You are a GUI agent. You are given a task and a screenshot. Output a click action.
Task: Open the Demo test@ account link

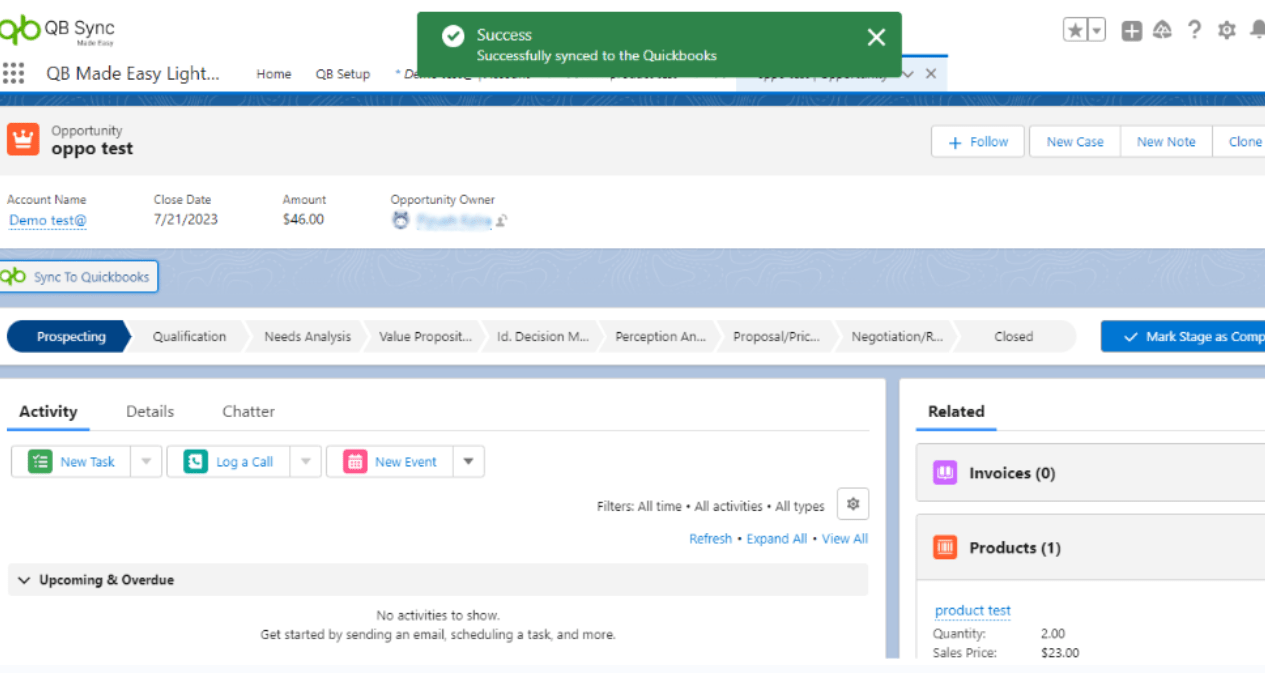click(x=48, y=220)
